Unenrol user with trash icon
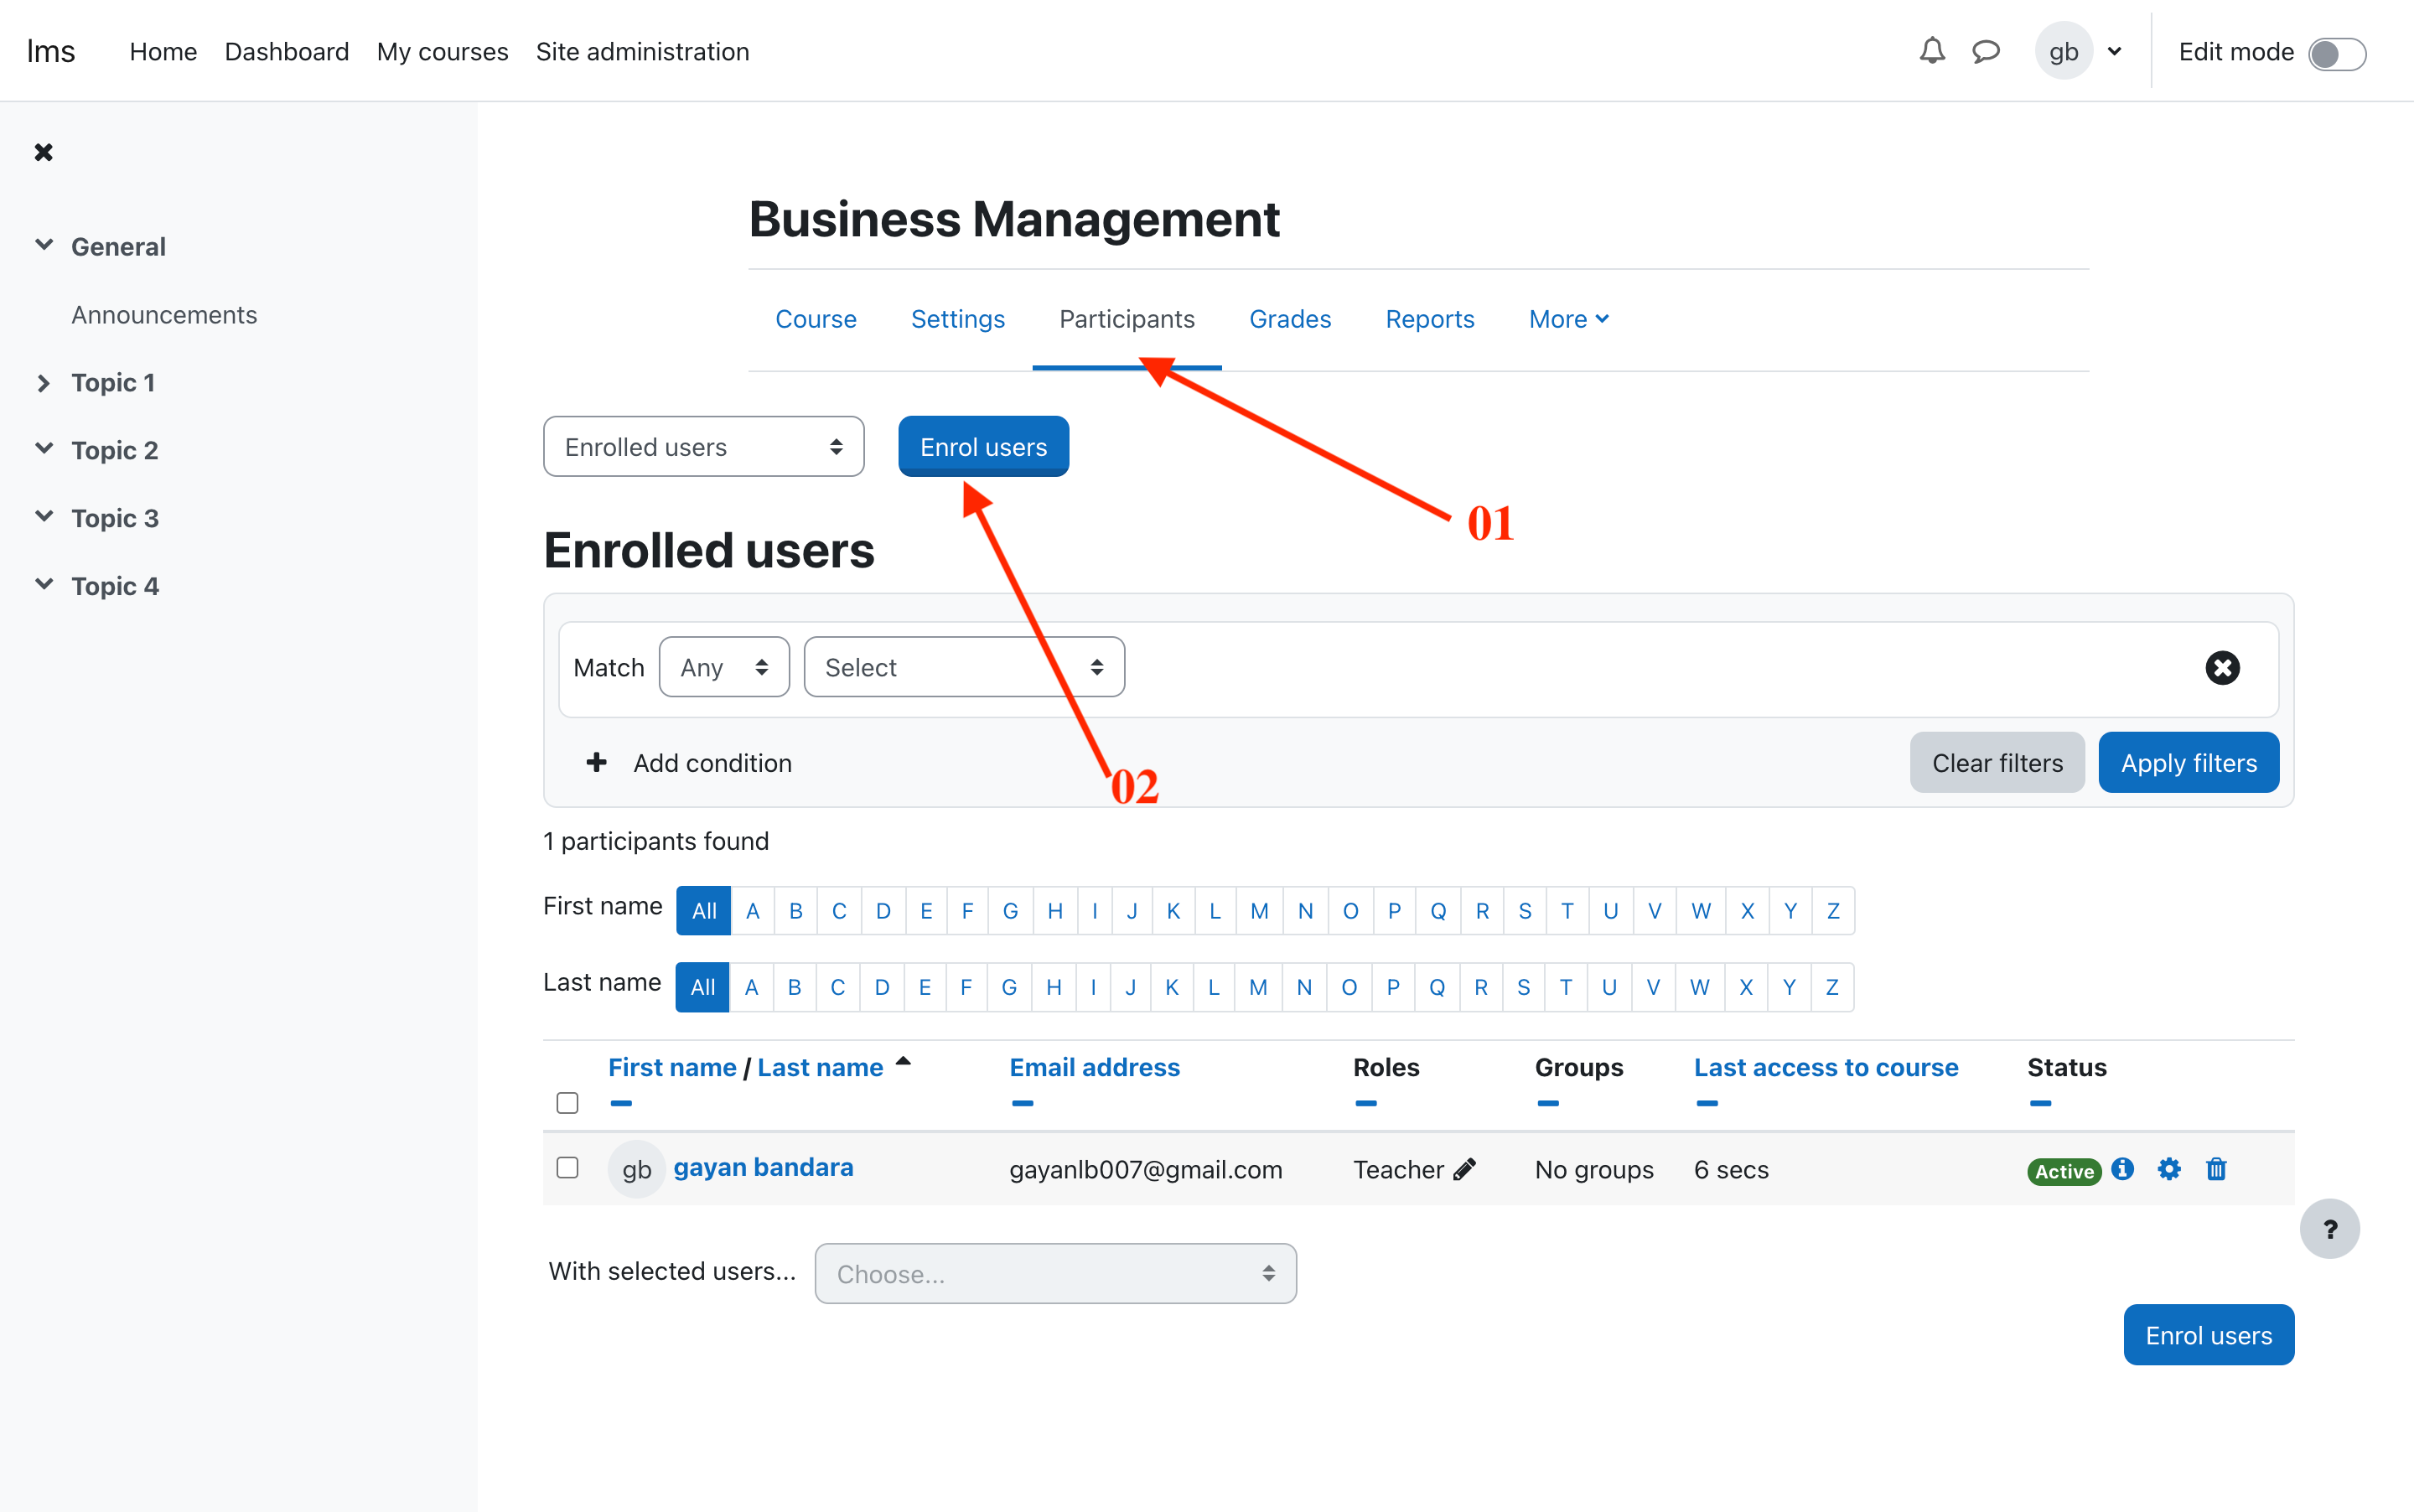 [2216, 1169]
